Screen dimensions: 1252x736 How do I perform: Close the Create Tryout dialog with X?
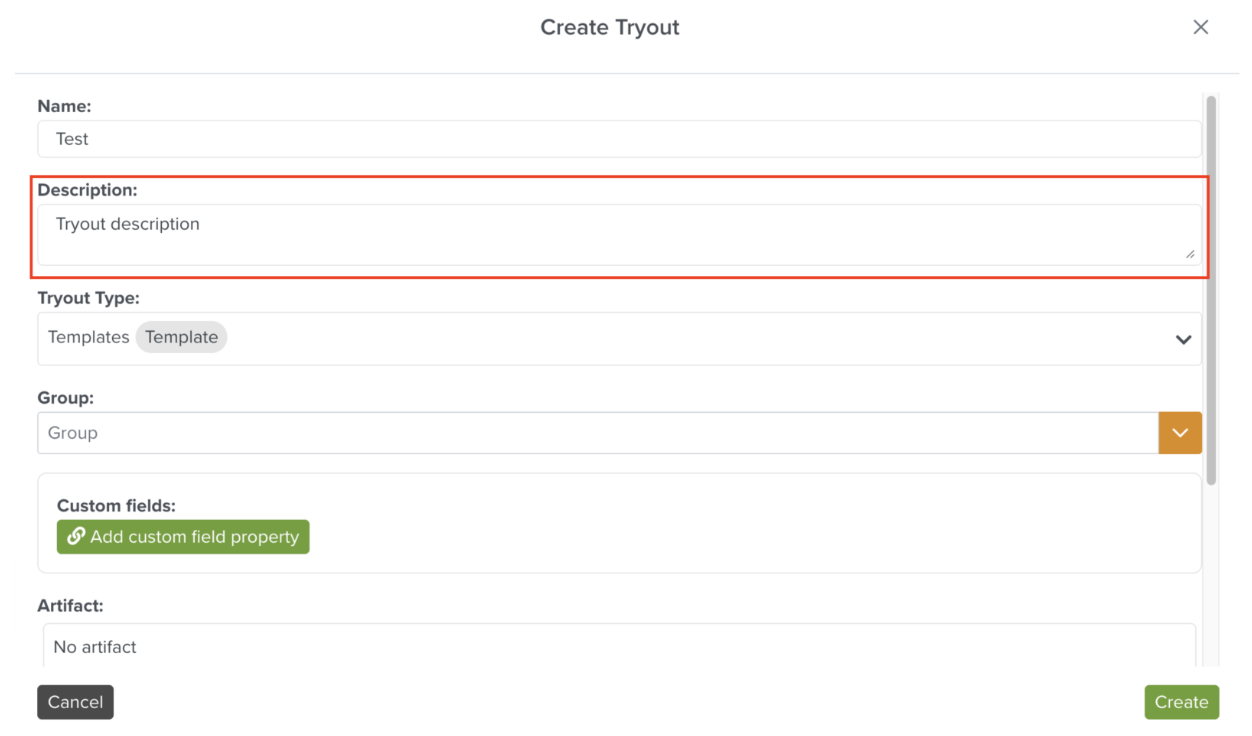[x=1200, y=27]
